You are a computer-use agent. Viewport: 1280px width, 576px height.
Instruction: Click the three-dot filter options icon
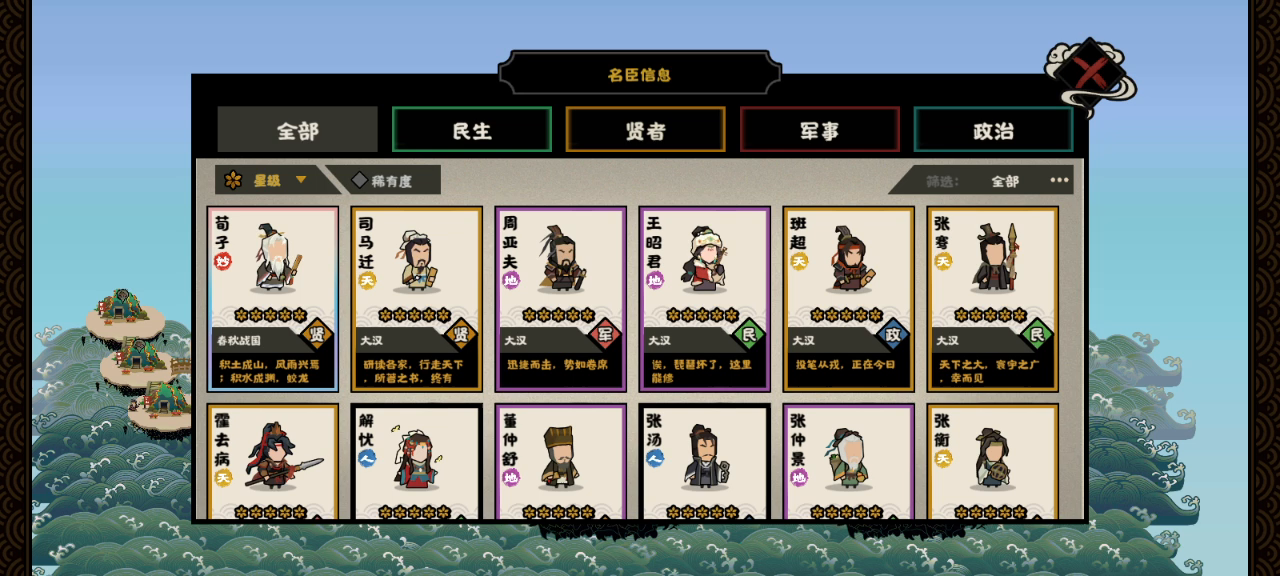[x=1059, y=181]
